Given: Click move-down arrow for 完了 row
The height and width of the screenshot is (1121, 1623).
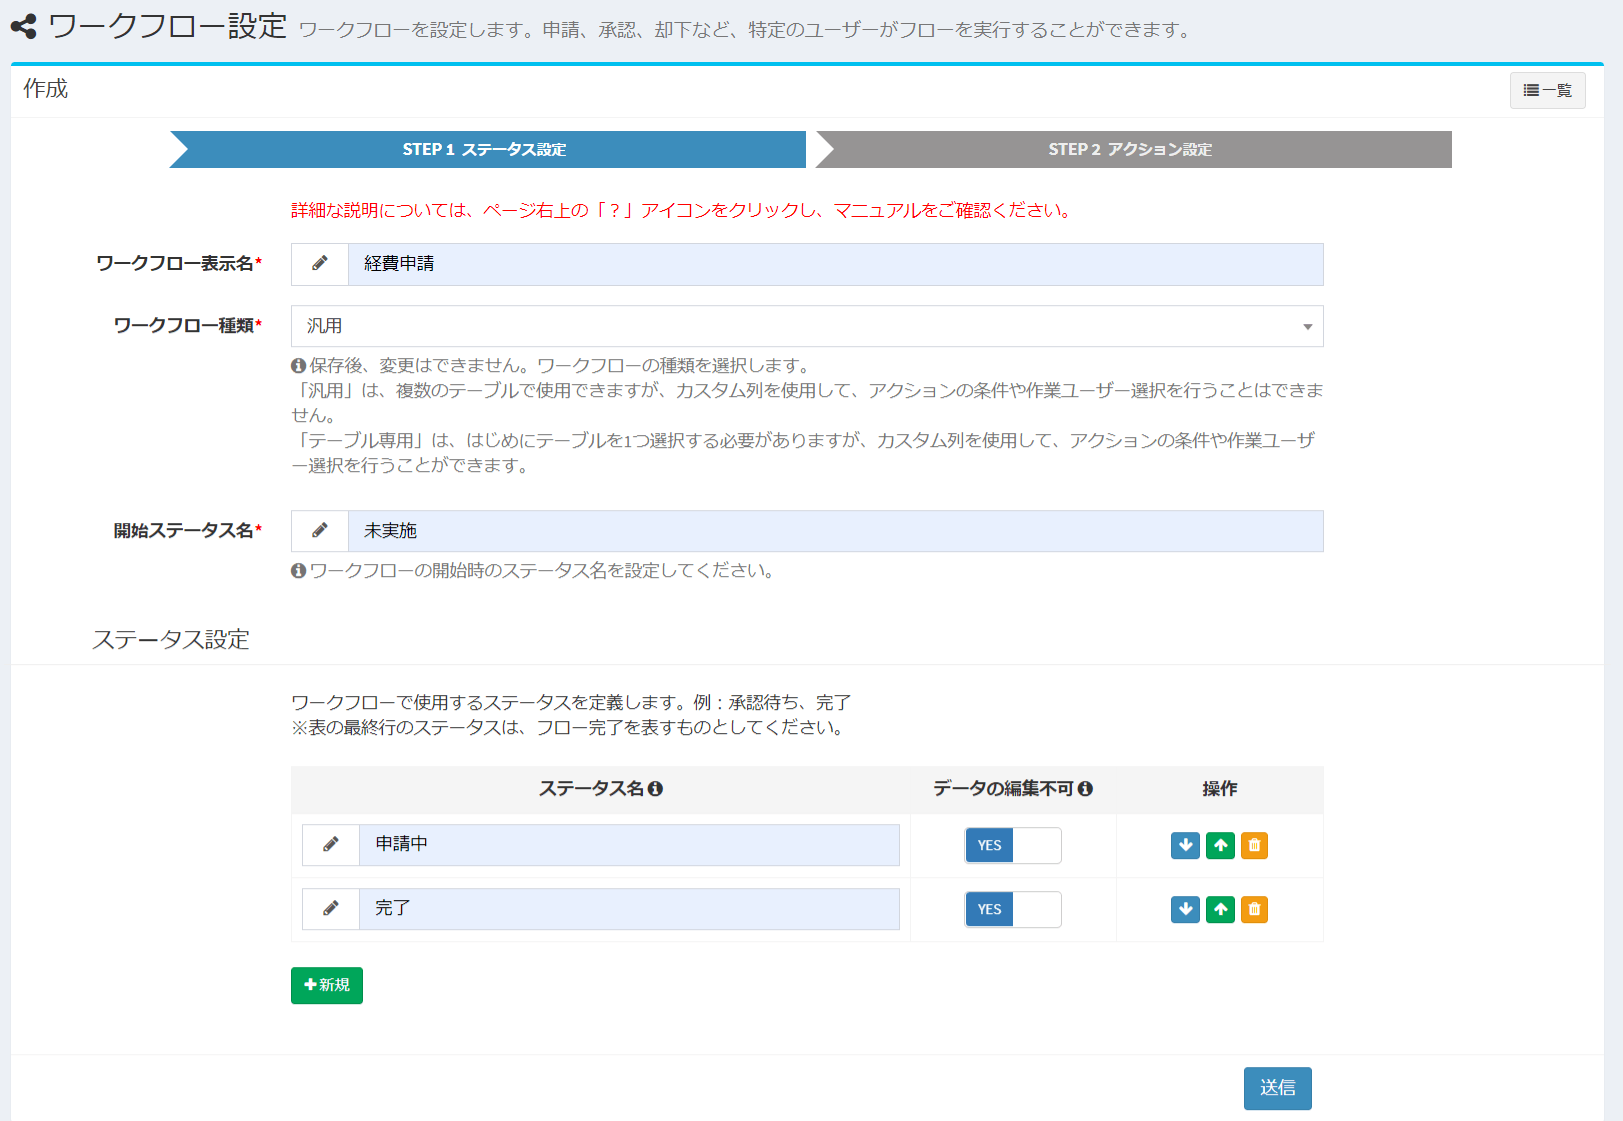Looking at the screenshot, I should pos(1185,909).
